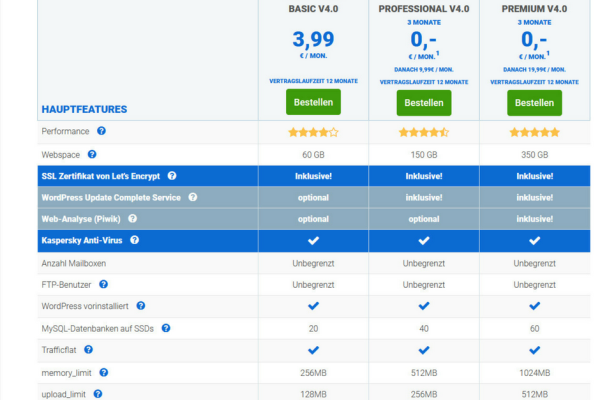Click WordPress vorinstalliert checkmark for Professional
The width and height of the screenshot is (600, 400).
(x=424, y=306)
